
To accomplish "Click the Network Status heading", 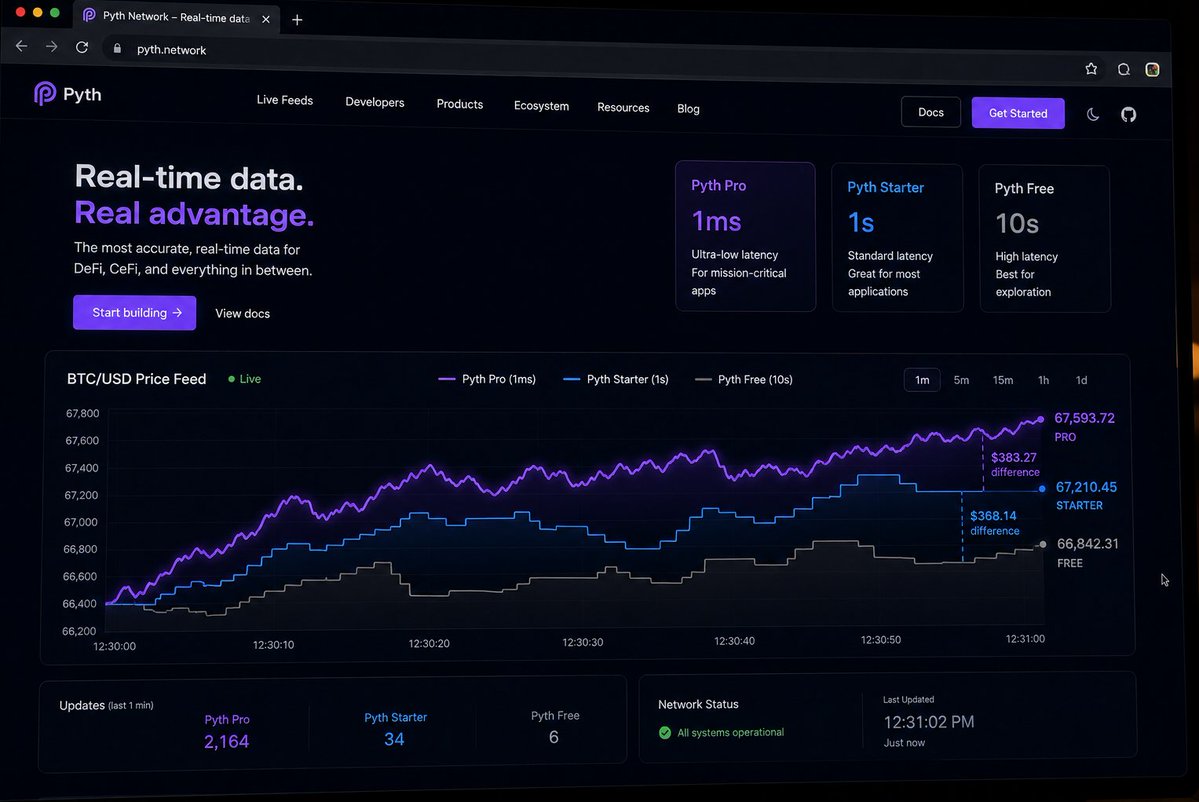I will 698,704.
